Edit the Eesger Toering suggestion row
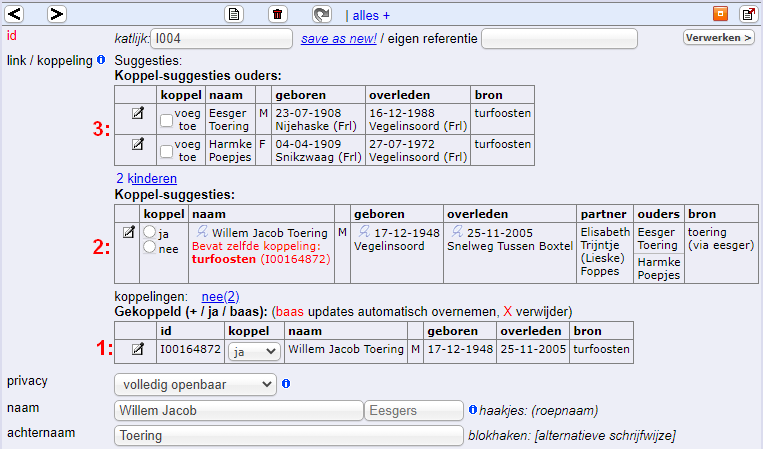This screenshot has width=763, height=449. tap(138, 113)
